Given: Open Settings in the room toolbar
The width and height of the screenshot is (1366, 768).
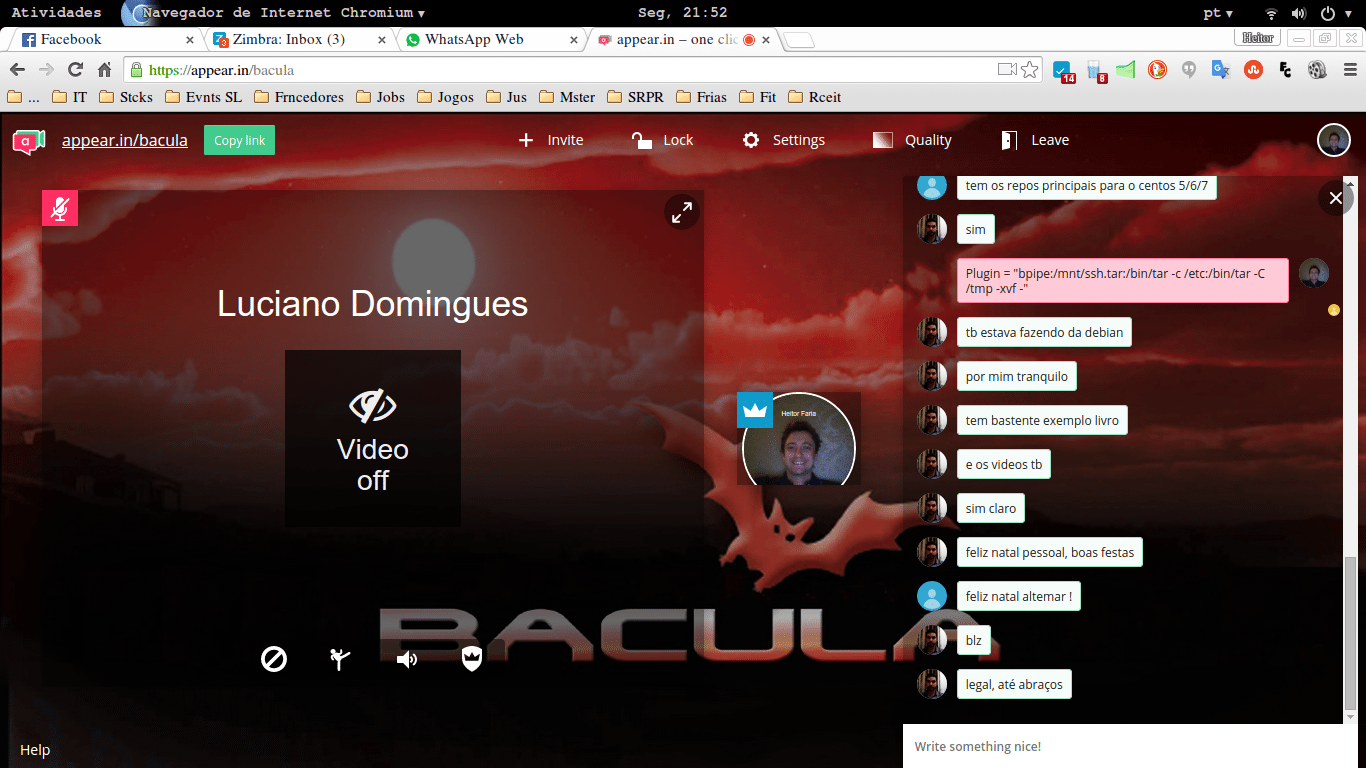Looking at the screenshot, I should click(x=784, y=141).
